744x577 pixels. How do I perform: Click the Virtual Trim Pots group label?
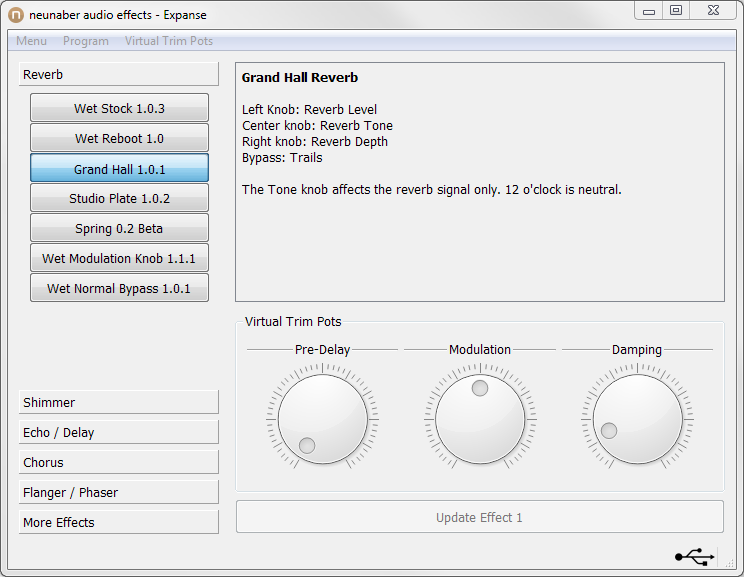293,321
